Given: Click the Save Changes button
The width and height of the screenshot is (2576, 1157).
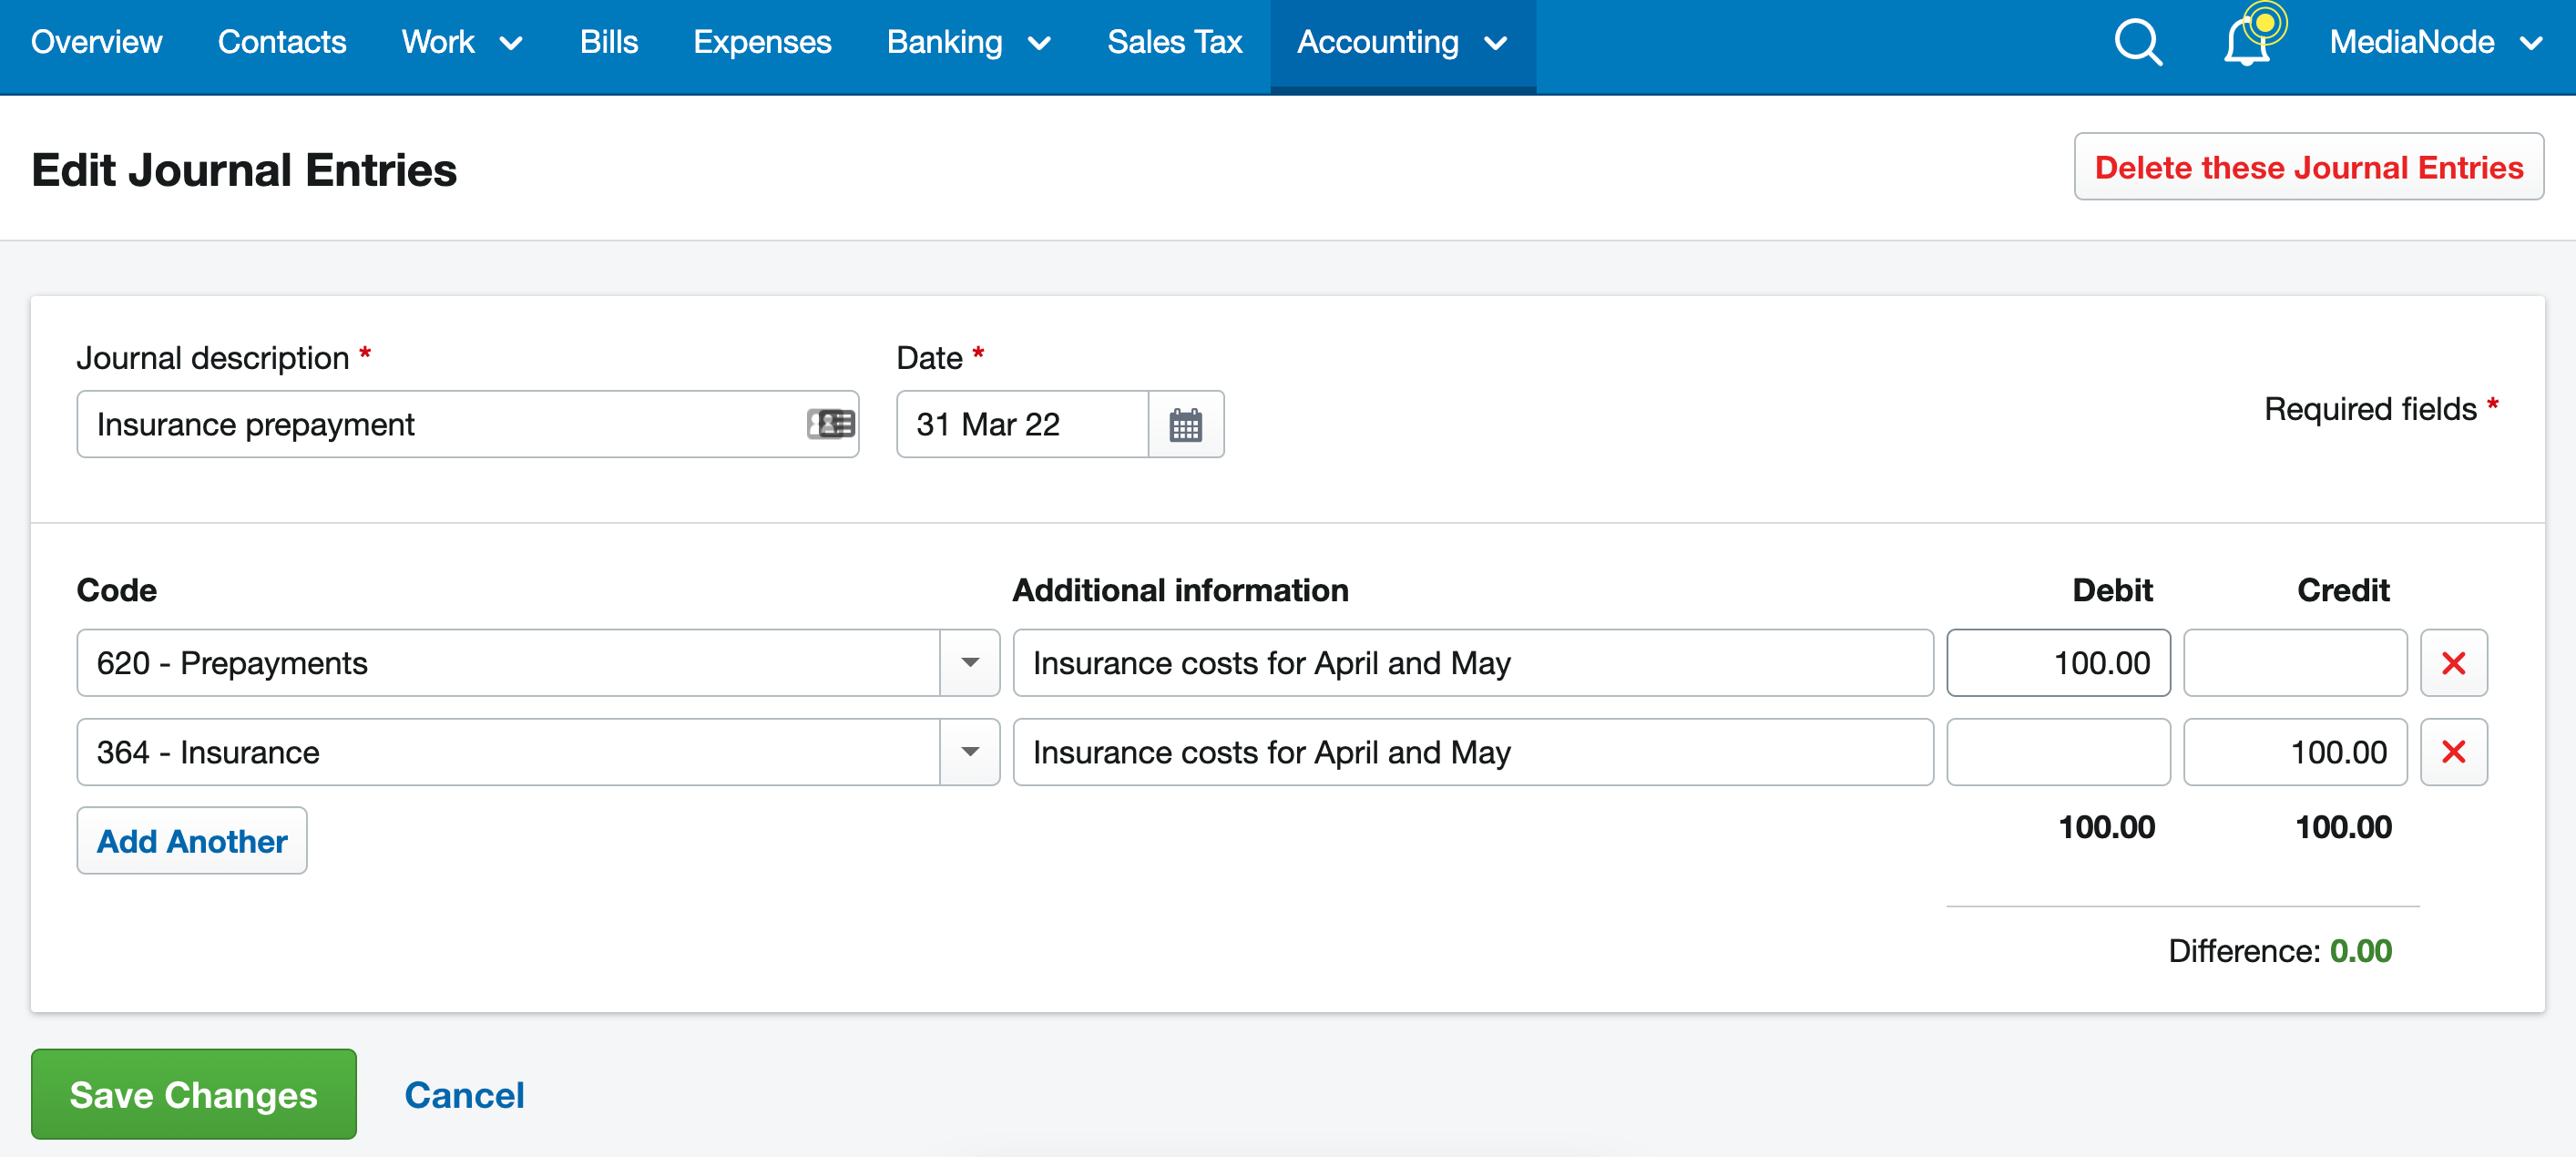Looking at the screenshot, I should coord(194,1094).
